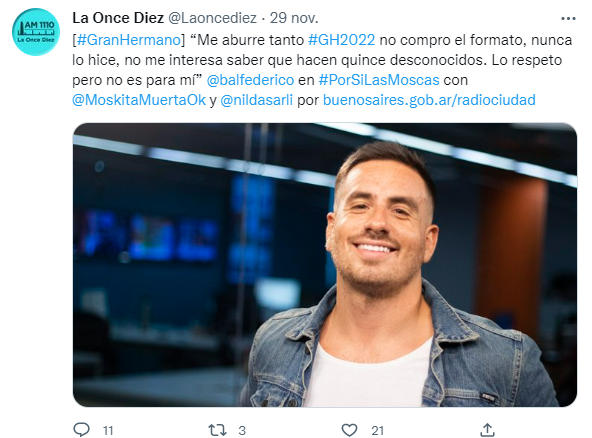
Task: Open the #GH2022 hashtag link
Action: pos(342,40)
